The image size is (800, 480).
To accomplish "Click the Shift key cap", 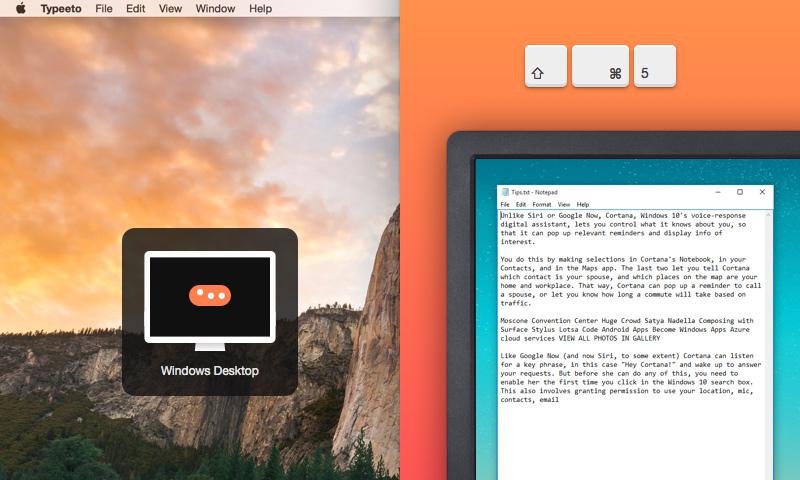I will coord(545,66).
